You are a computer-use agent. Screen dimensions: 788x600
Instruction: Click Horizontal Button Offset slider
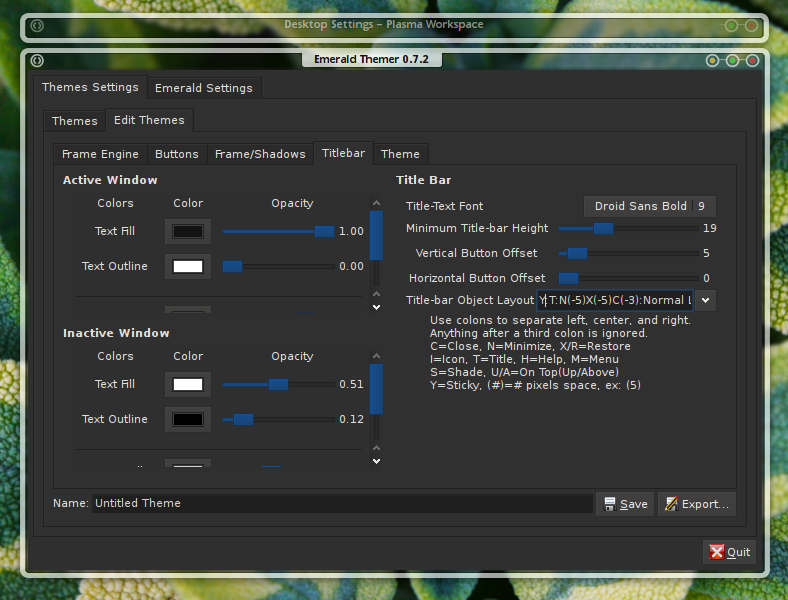pyautogui.click(x=629, y=278)
